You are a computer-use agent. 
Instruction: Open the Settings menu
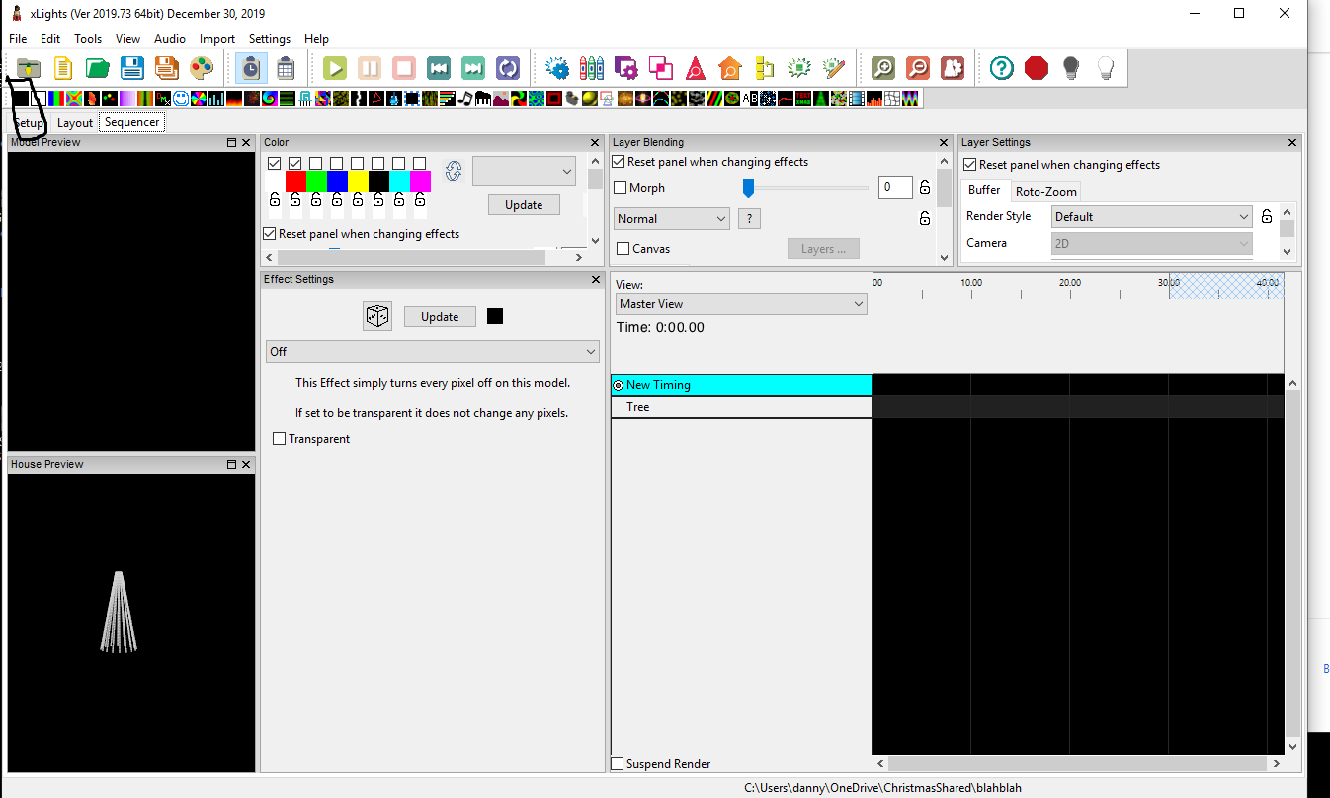270,39
